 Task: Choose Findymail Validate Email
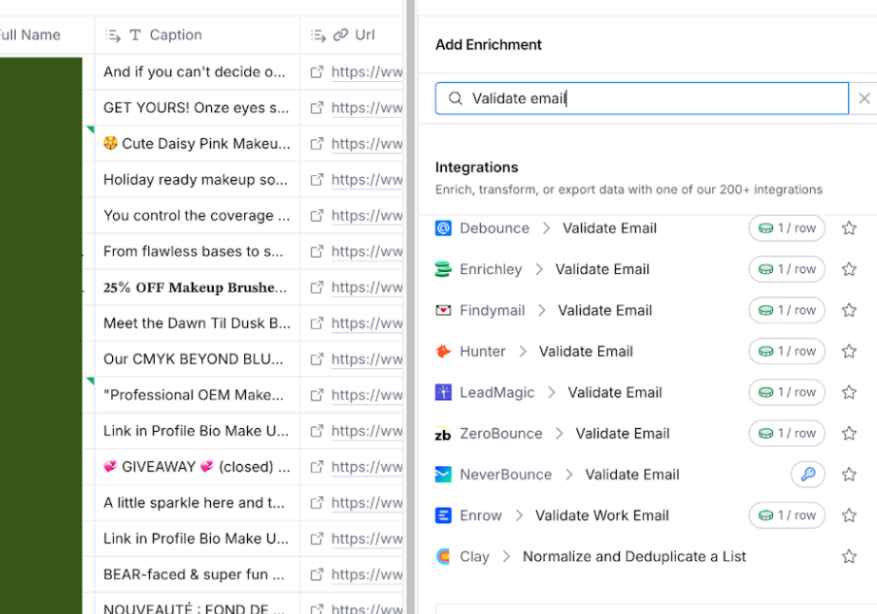click(x=605, y=310)
